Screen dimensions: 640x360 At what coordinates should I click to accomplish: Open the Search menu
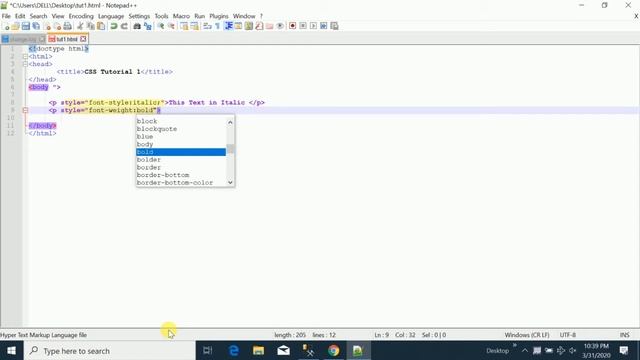(38, 16)
